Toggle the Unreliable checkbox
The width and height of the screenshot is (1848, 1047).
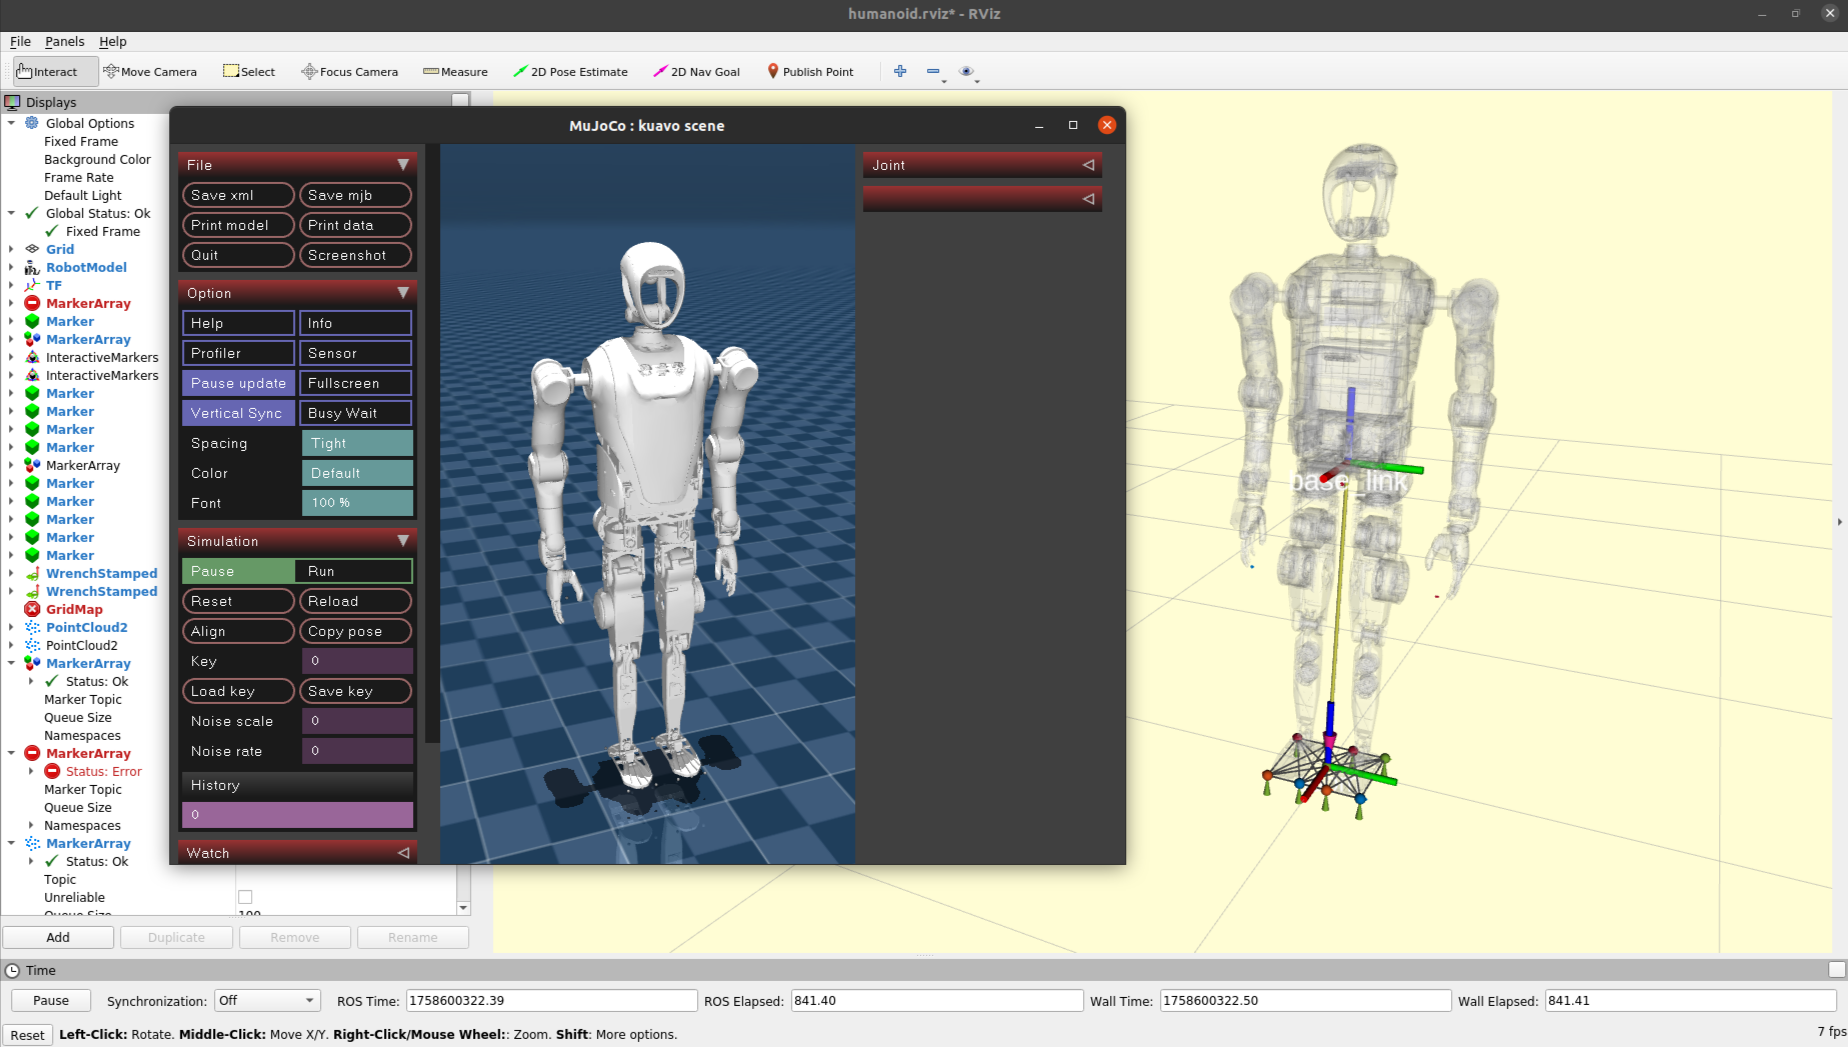(245, 897)
